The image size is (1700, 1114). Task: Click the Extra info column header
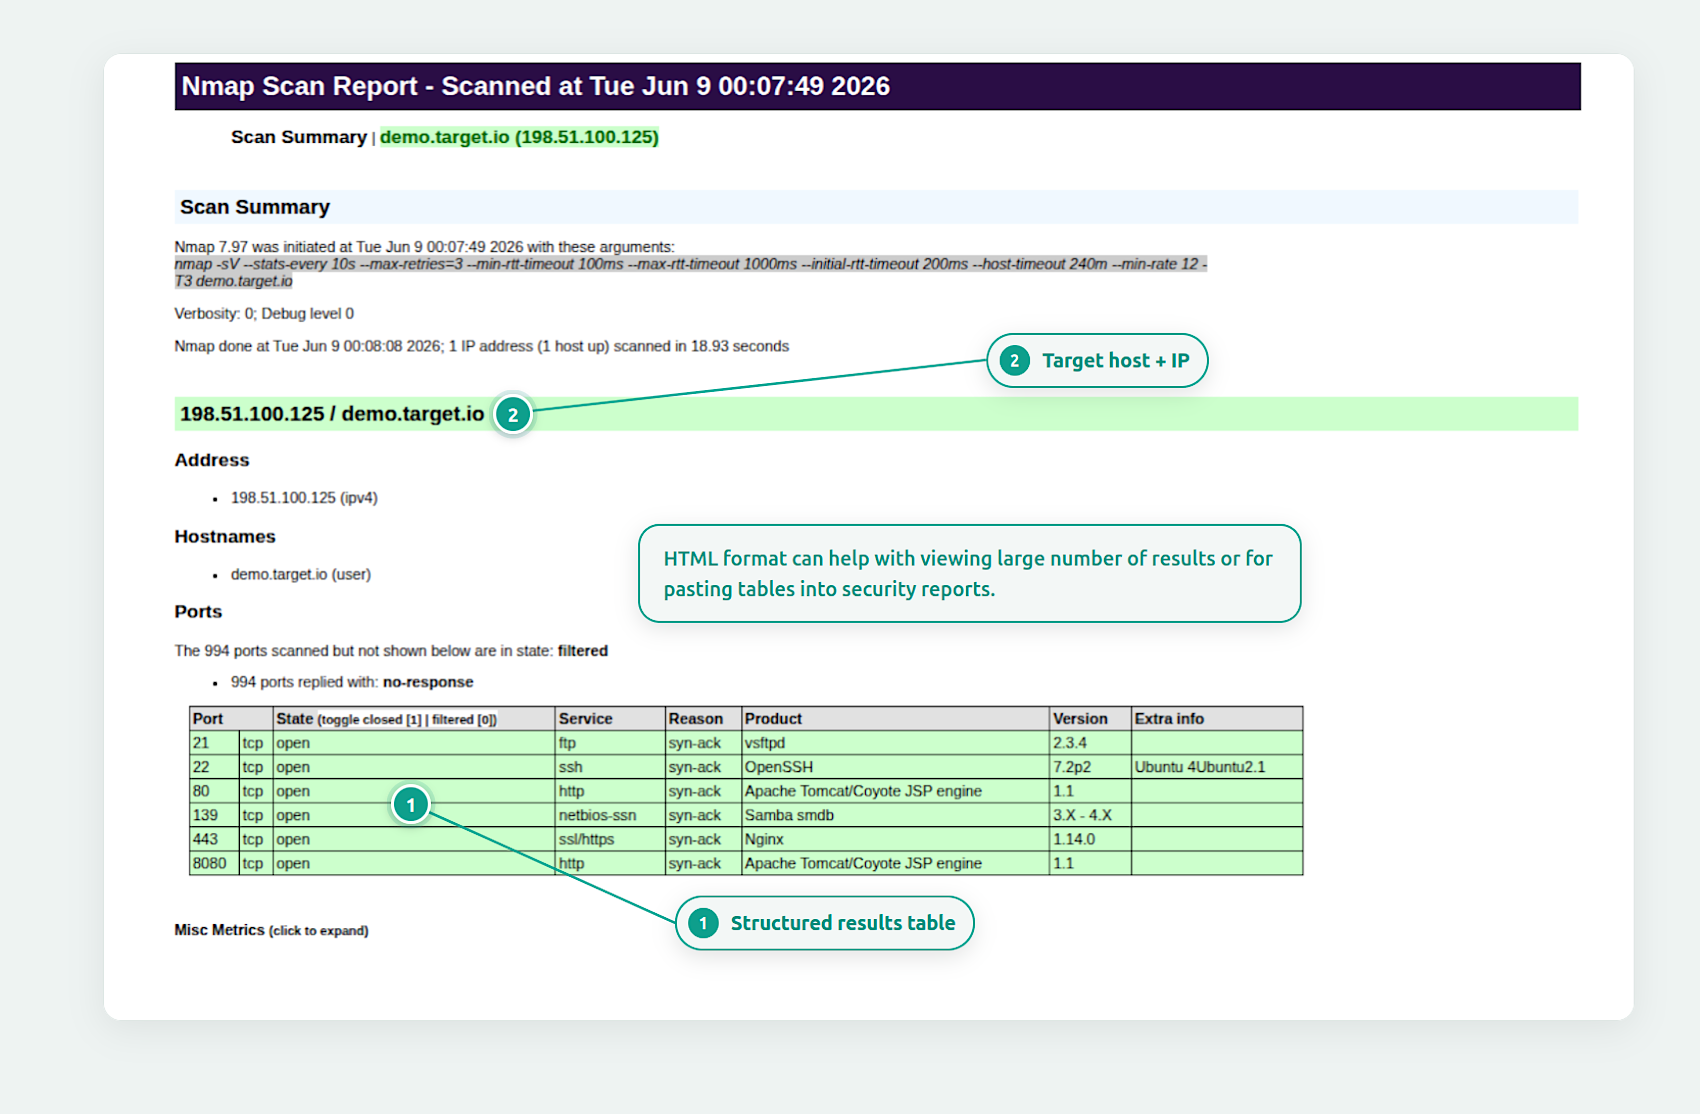[1217, 719]
